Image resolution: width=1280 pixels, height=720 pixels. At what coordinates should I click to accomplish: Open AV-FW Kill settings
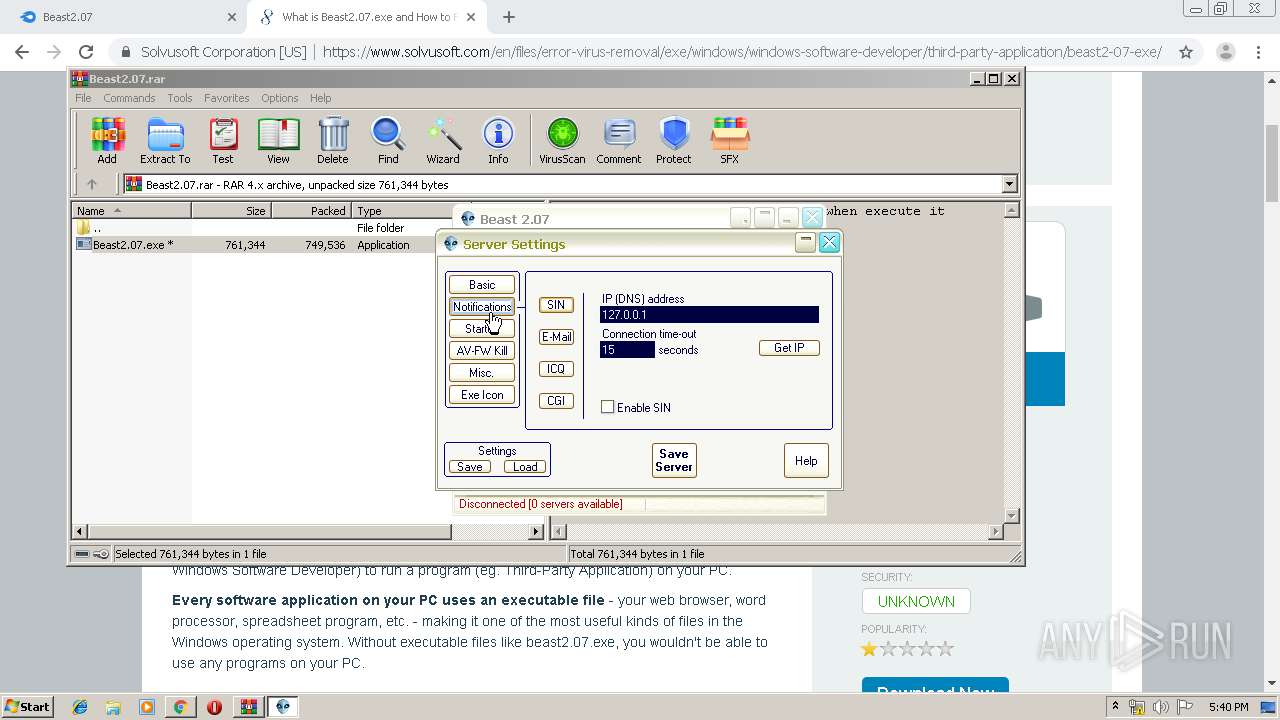tap(482, 351)
